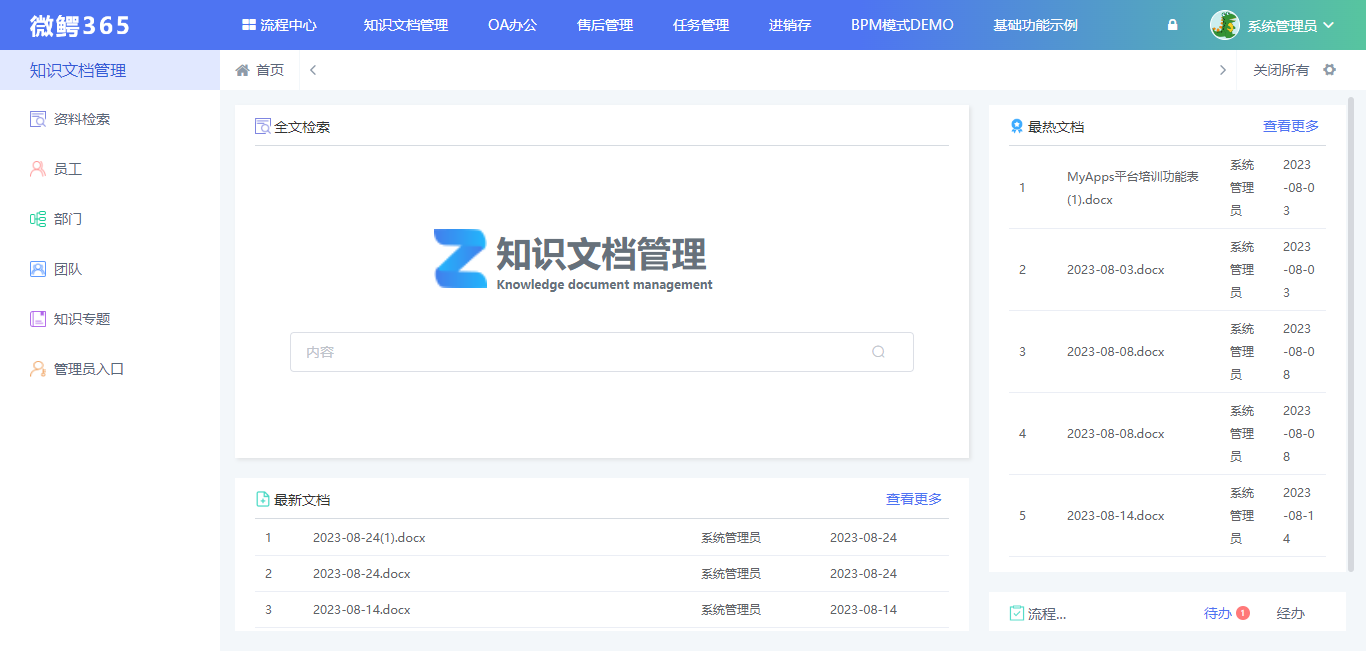Click the 知识专题 sidebar icon
Screen dimensions: 1366x651
click(x=38, y=319)
